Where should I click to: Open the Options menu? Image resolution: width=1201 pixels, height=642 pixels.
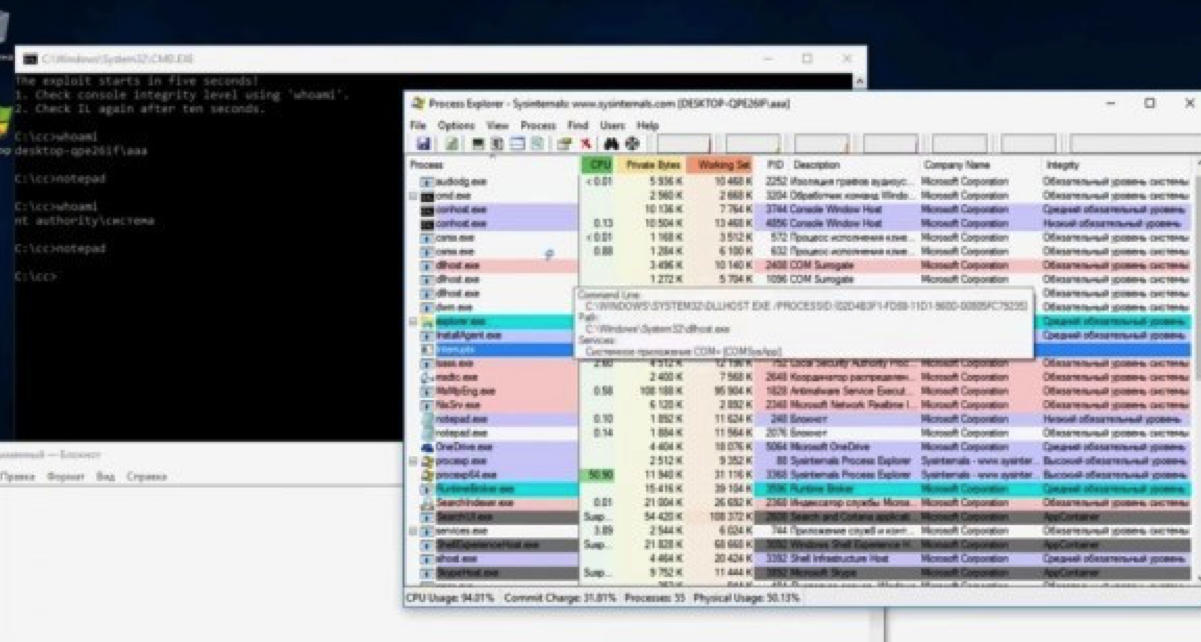coord(456,125)
